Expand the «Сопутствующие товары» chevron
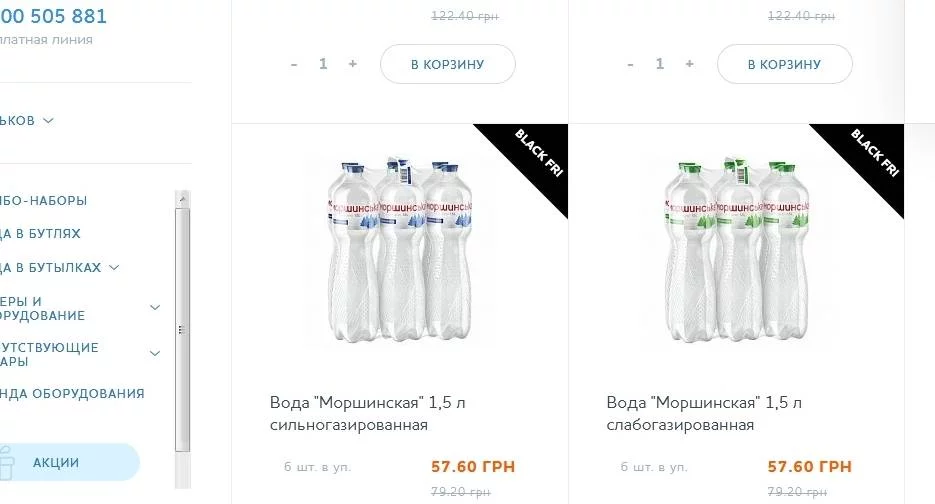Viewport: 935px width, 504px height. click(x=155, y=354)
